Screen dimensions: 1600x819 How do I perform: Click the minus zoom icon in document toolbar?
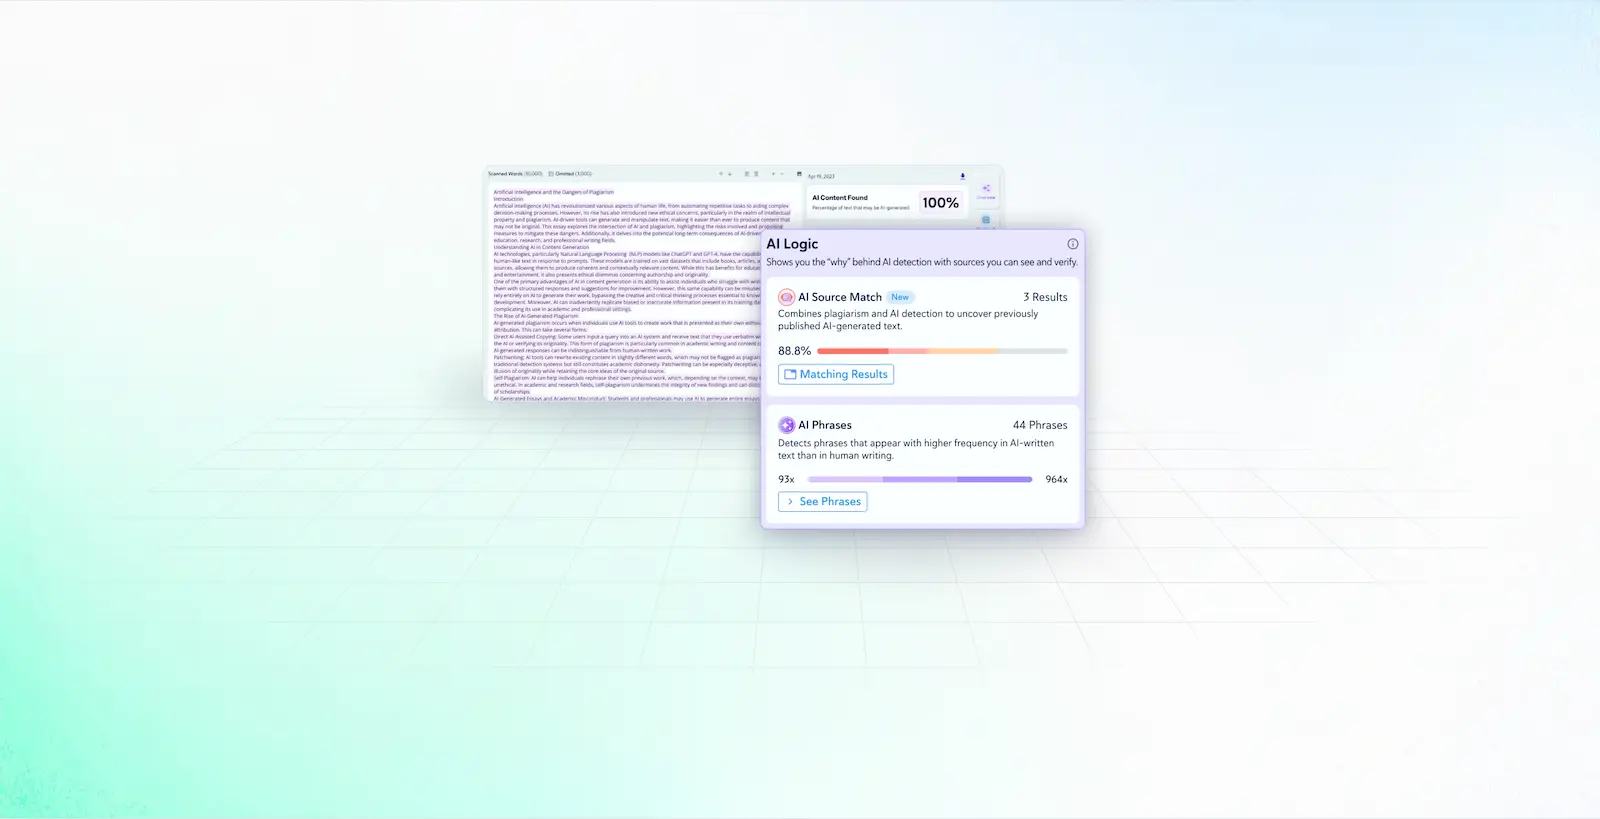click(x=782, y=174)
